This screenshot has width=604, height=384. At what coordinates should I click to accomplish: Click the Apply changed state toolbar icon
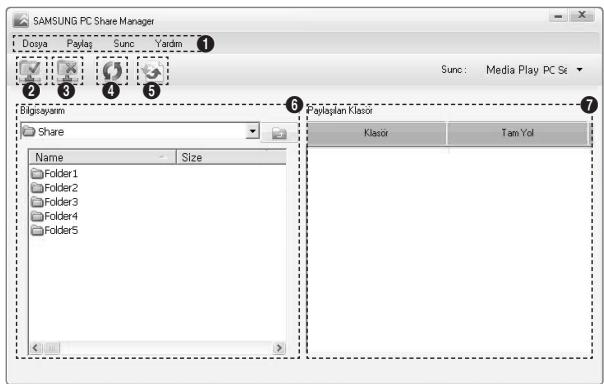pyautogui.click(x=153, y=71)
